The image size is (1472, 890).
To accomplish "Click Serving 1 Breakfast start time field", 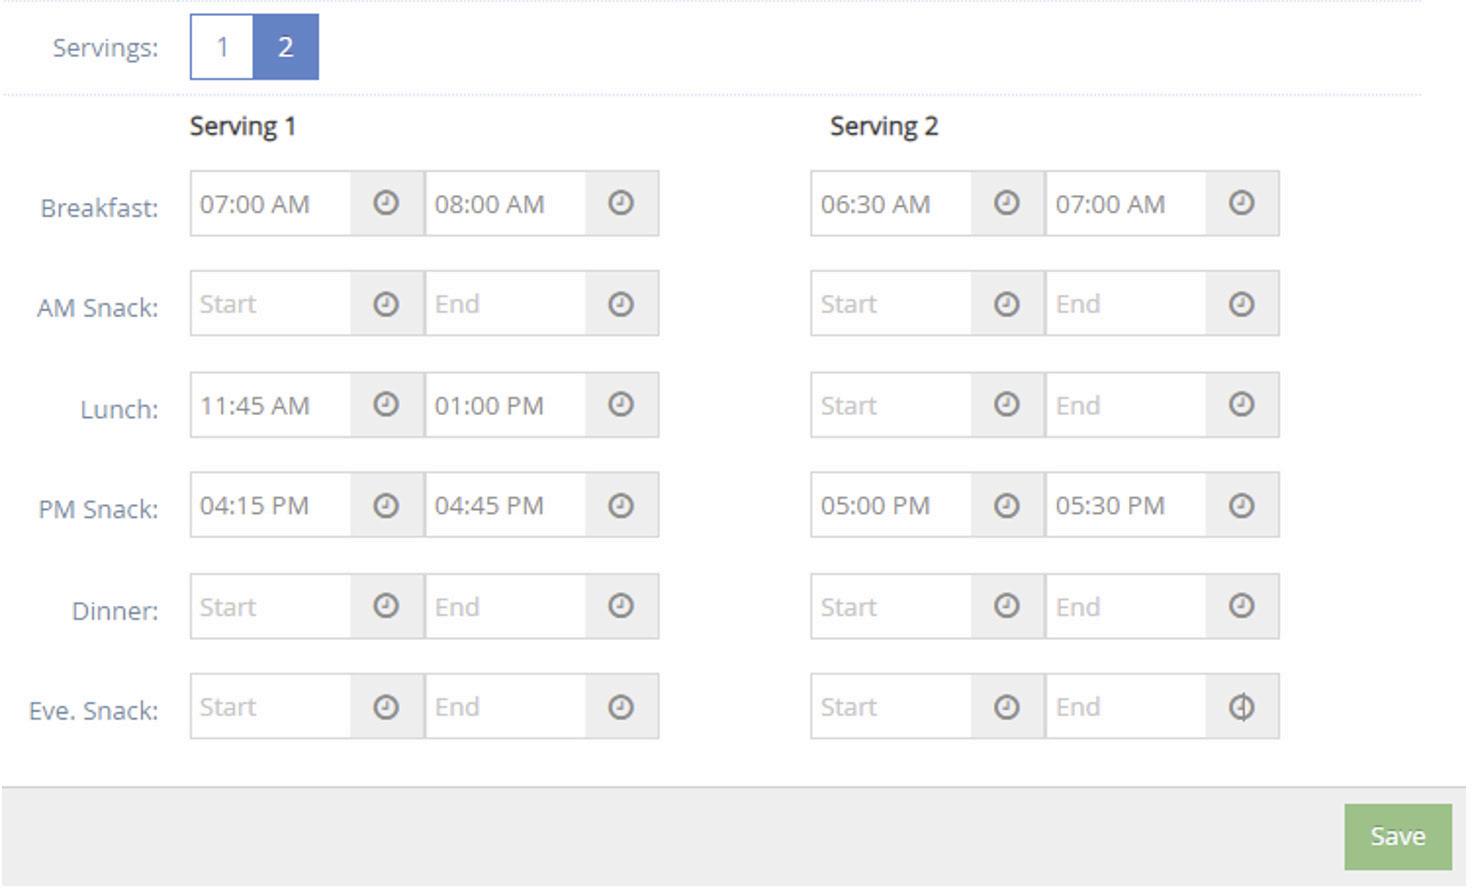I will coord(271,204).
